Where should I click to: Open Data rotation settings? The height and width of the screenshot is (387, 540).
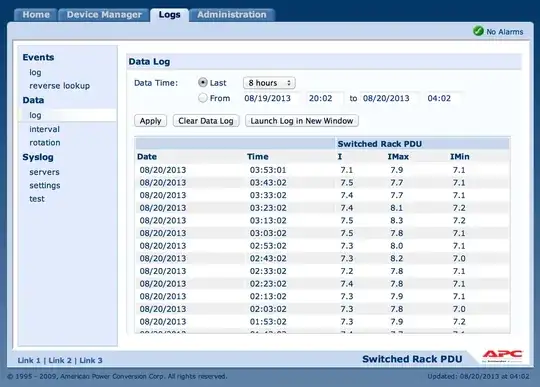click(x=45, y=143)
